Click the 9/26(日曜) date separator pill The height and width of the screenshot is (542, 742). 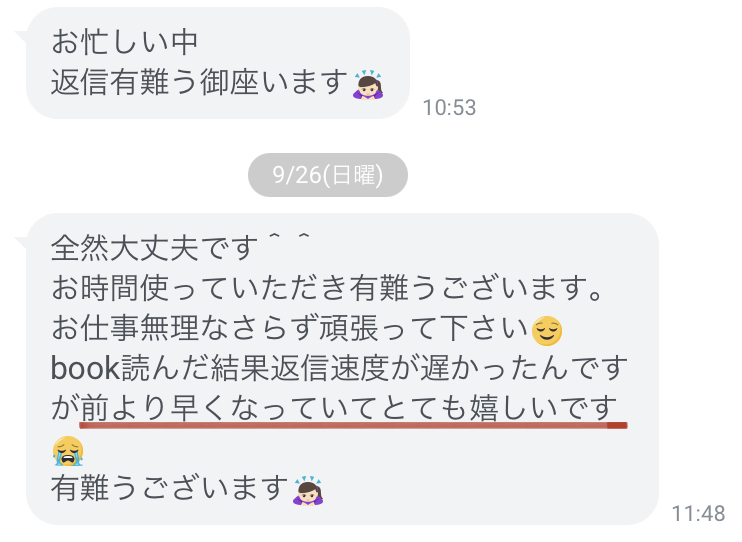click(x=327, y=175)
